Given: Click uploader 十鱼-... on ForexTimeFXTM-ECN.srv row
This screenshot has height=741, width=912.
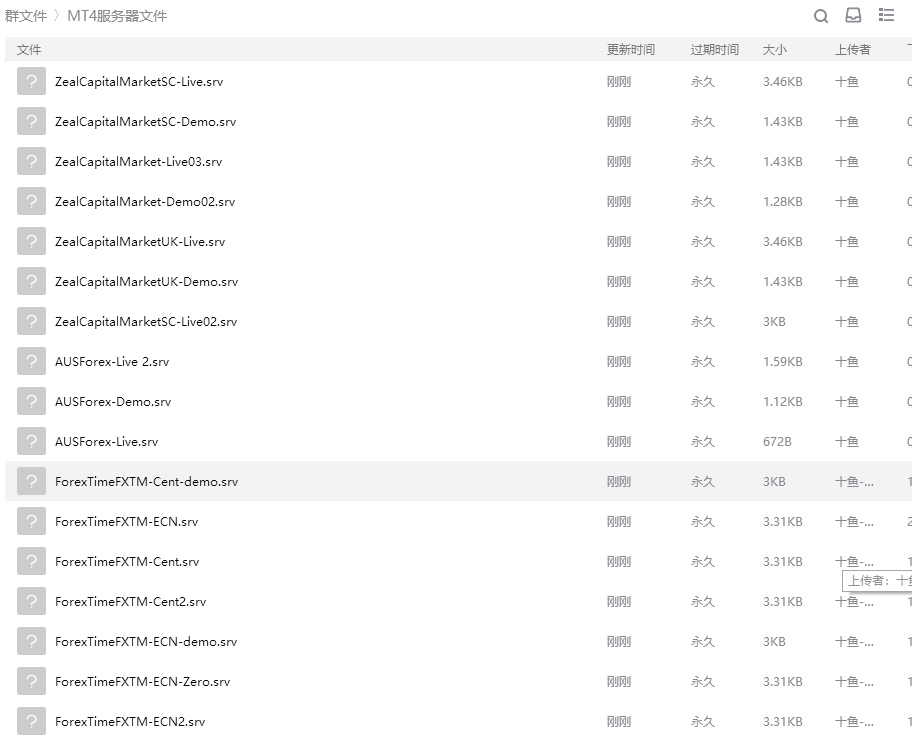Looking at the screenshot, I should pyautogui.click(x=854, y=522).
